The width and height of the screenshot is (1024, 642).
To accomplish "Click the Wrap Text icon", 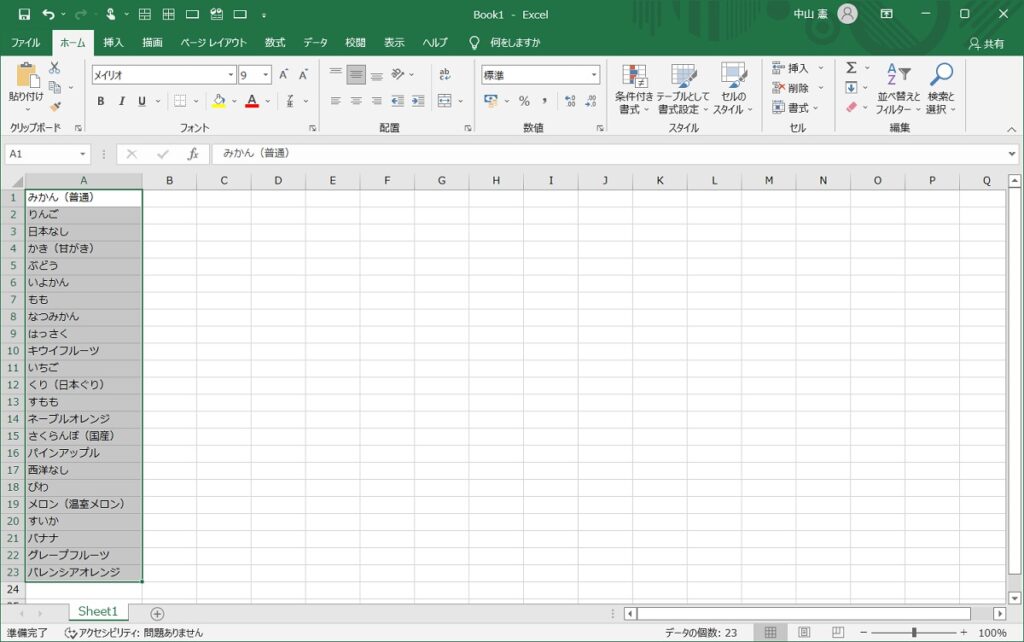I will coord(445,74).
